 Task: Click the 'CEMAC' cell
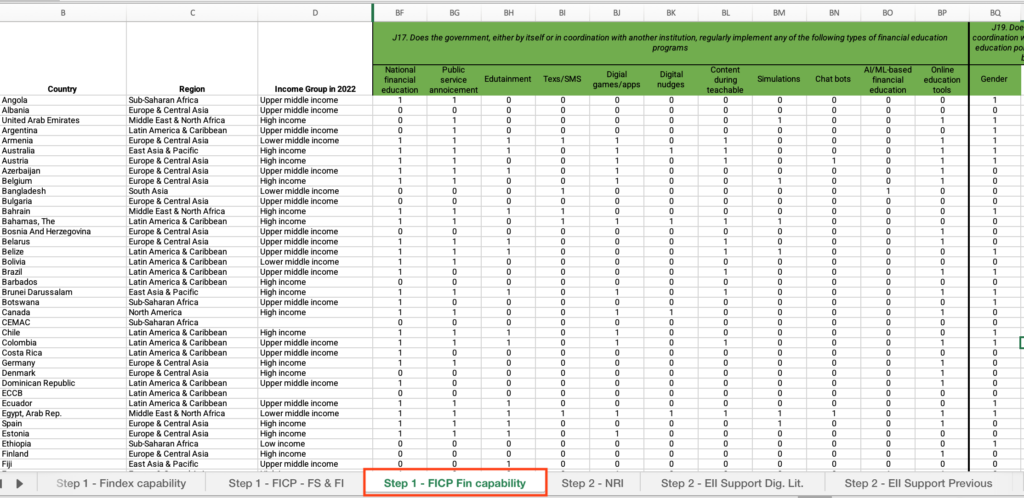63,322
